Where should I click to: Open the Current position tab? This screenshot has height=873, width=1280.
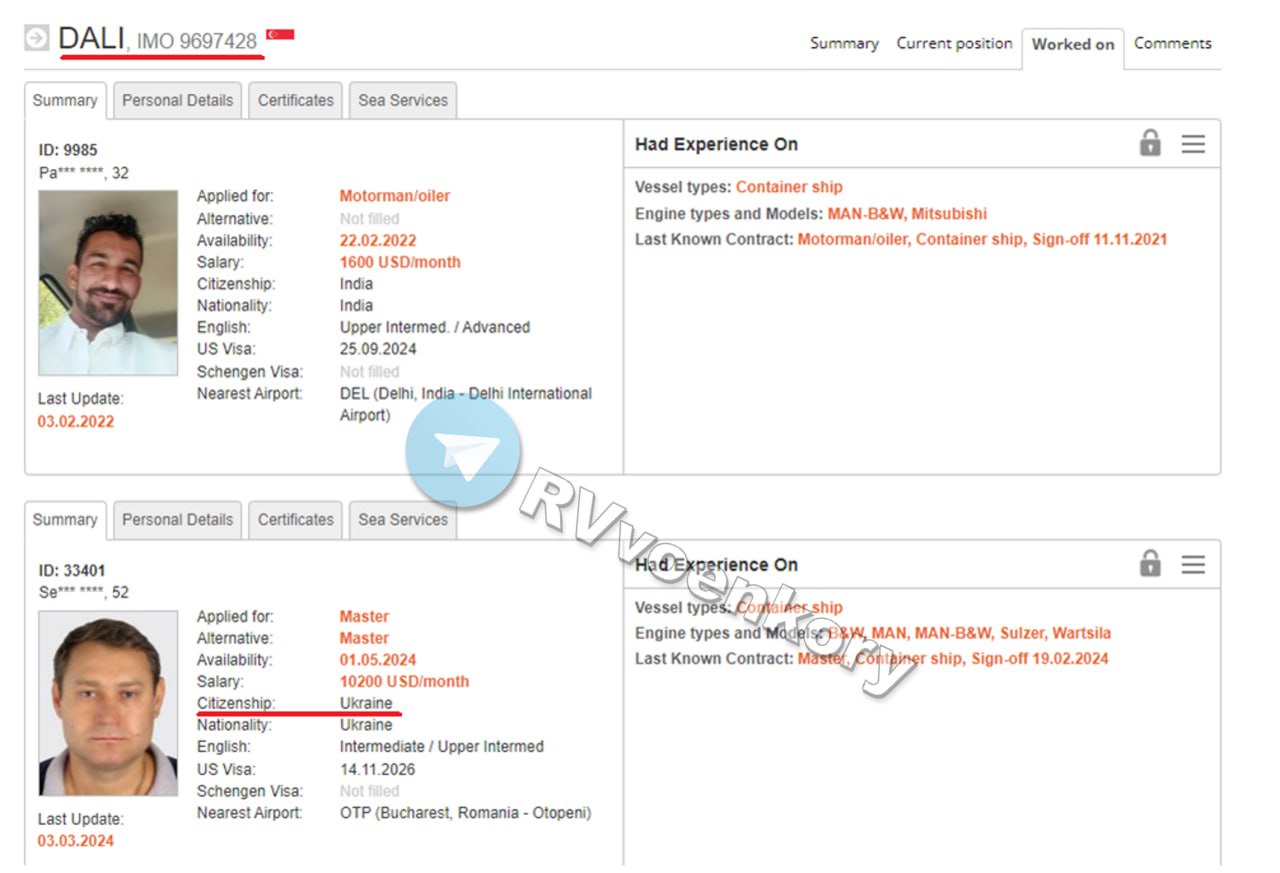pos(954,43)
